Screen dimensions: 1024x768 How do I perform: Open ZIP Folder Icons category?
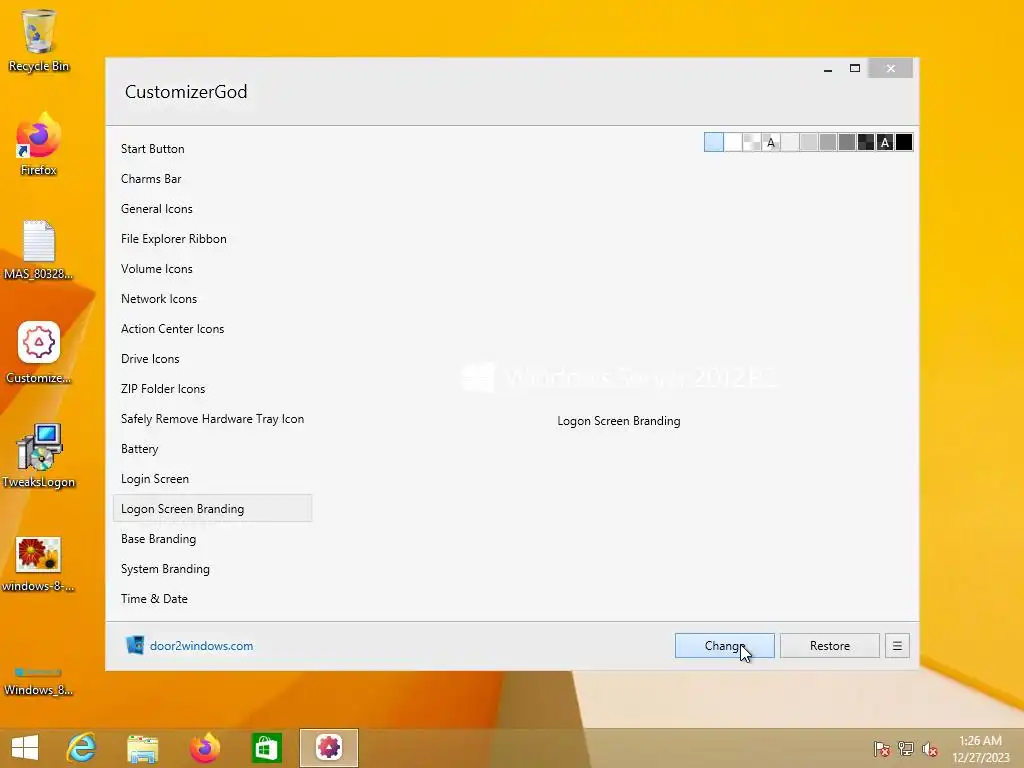click(x=212, y=389)
